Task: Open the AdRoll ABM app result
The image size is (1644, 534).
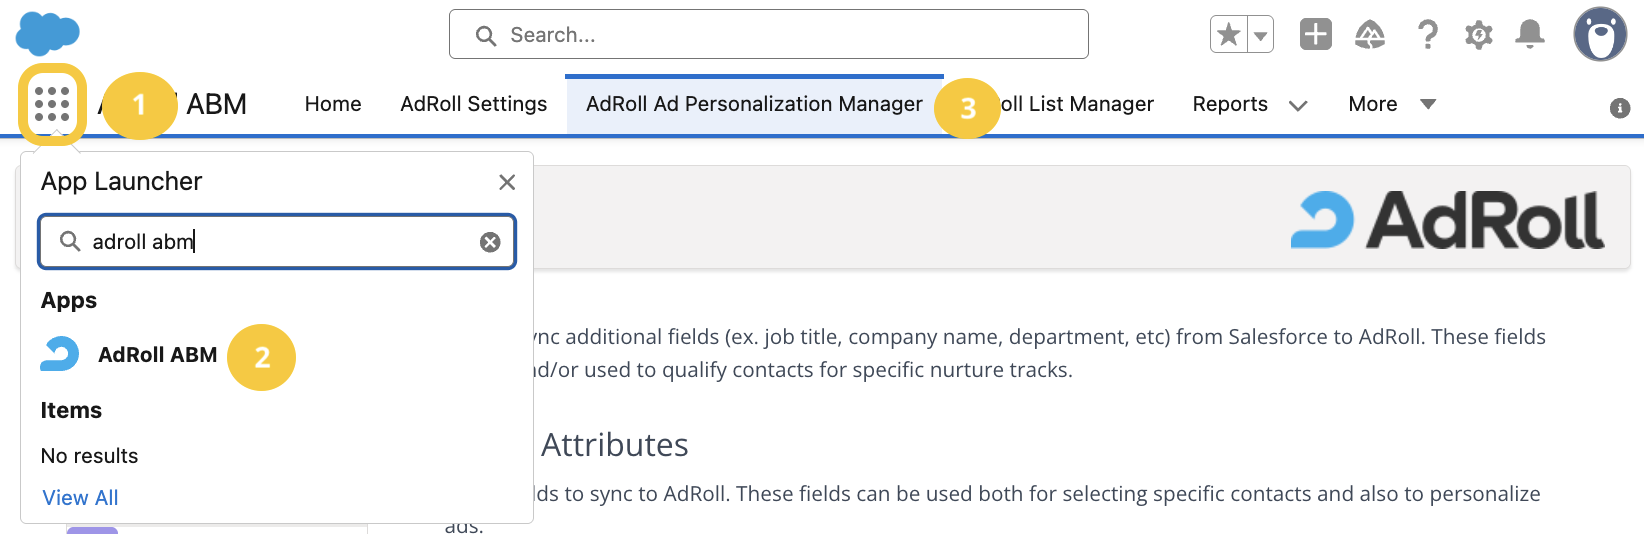Action: [x=157, y=355]
